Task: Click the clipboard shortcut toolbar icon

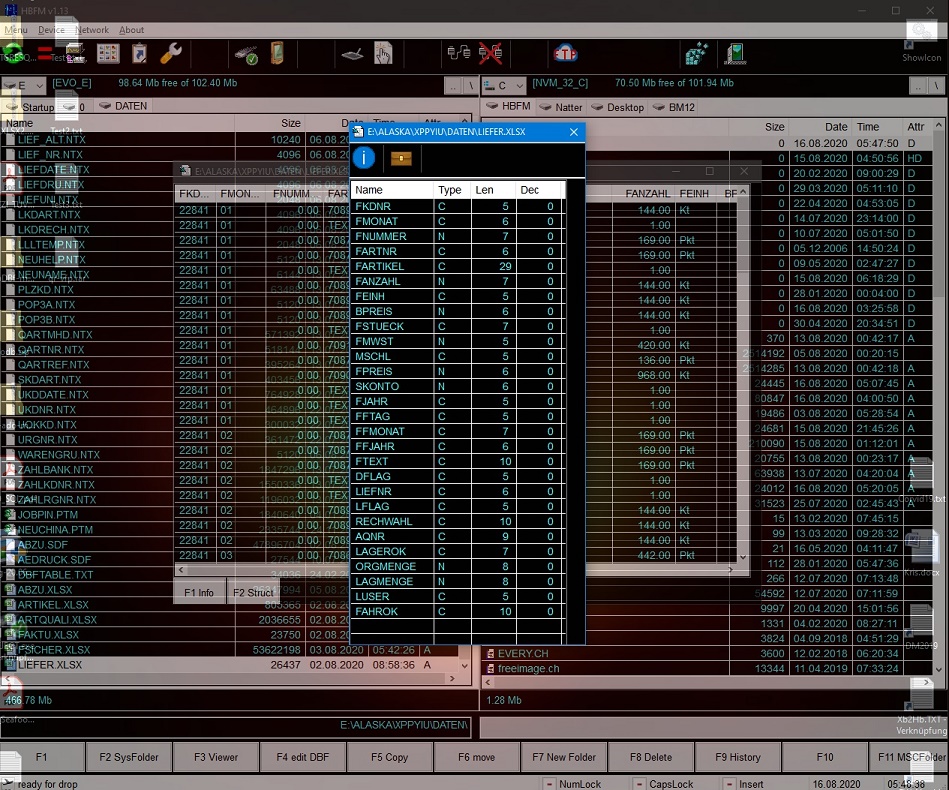Action: [x=139, y=53]
